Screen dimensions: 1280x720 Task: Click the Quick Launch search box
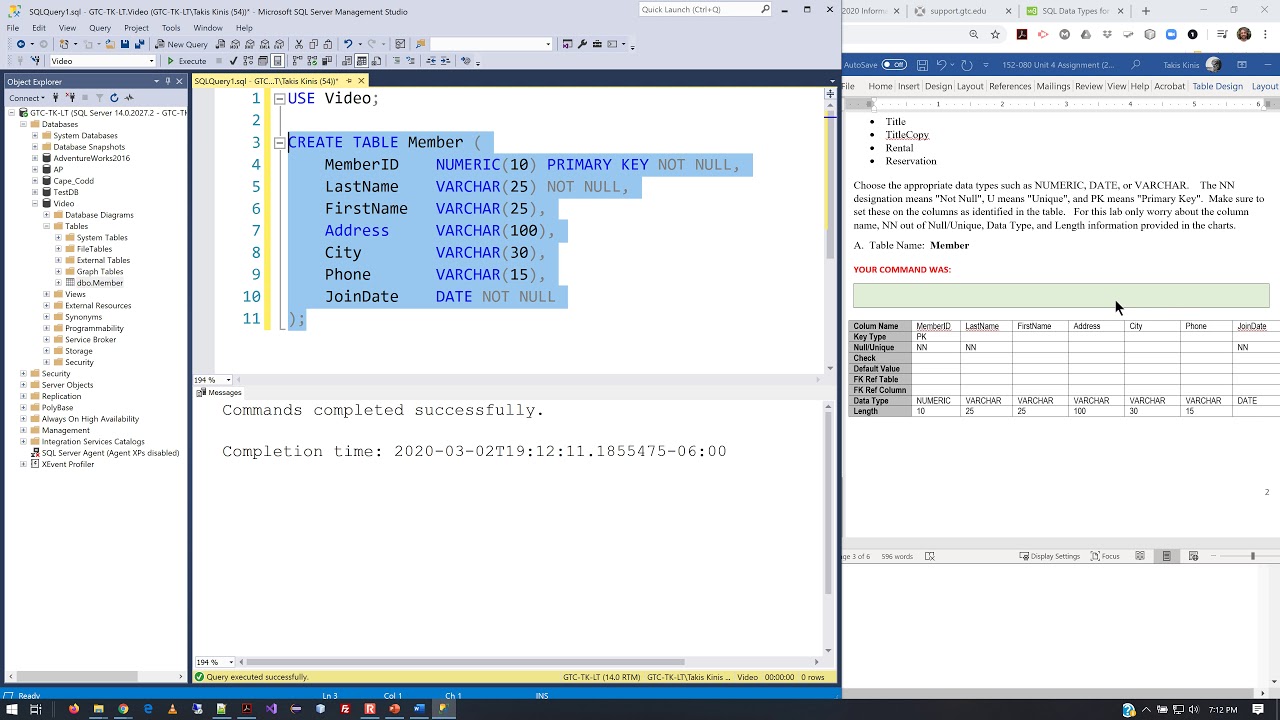pos(705,10)
